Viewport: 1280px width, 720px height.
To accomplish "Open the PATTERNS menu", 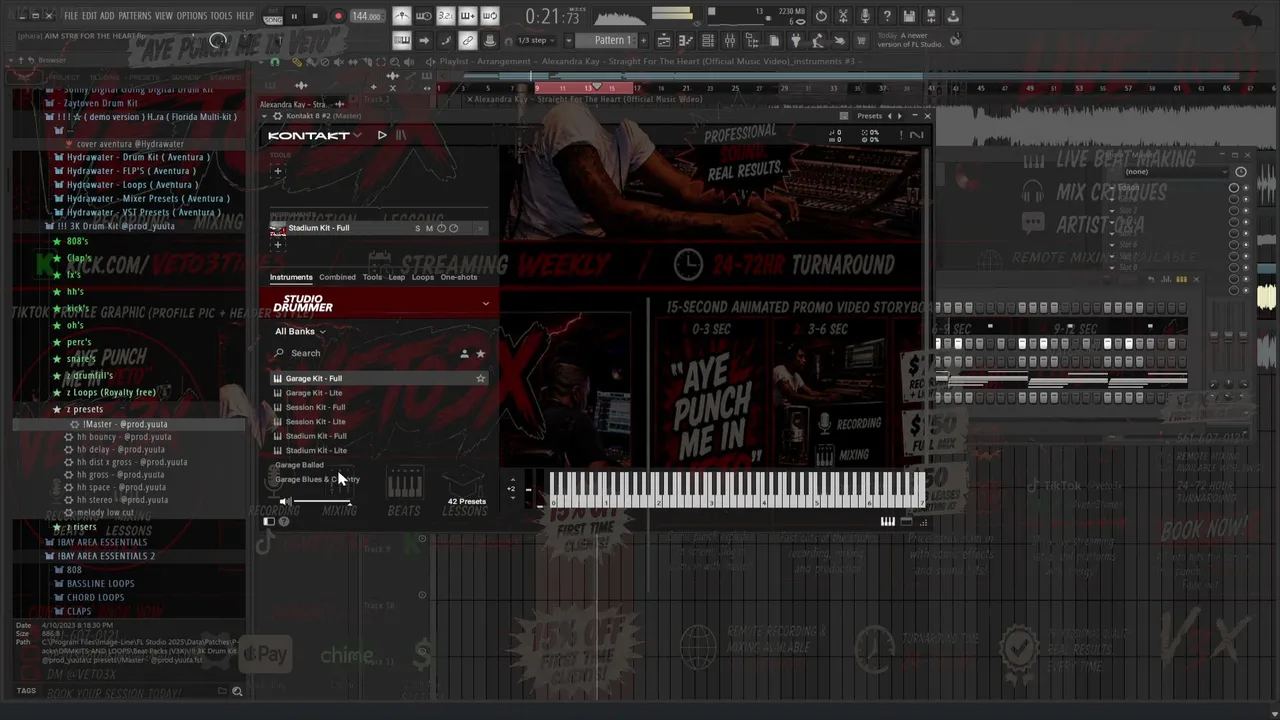I will [135, 16].
